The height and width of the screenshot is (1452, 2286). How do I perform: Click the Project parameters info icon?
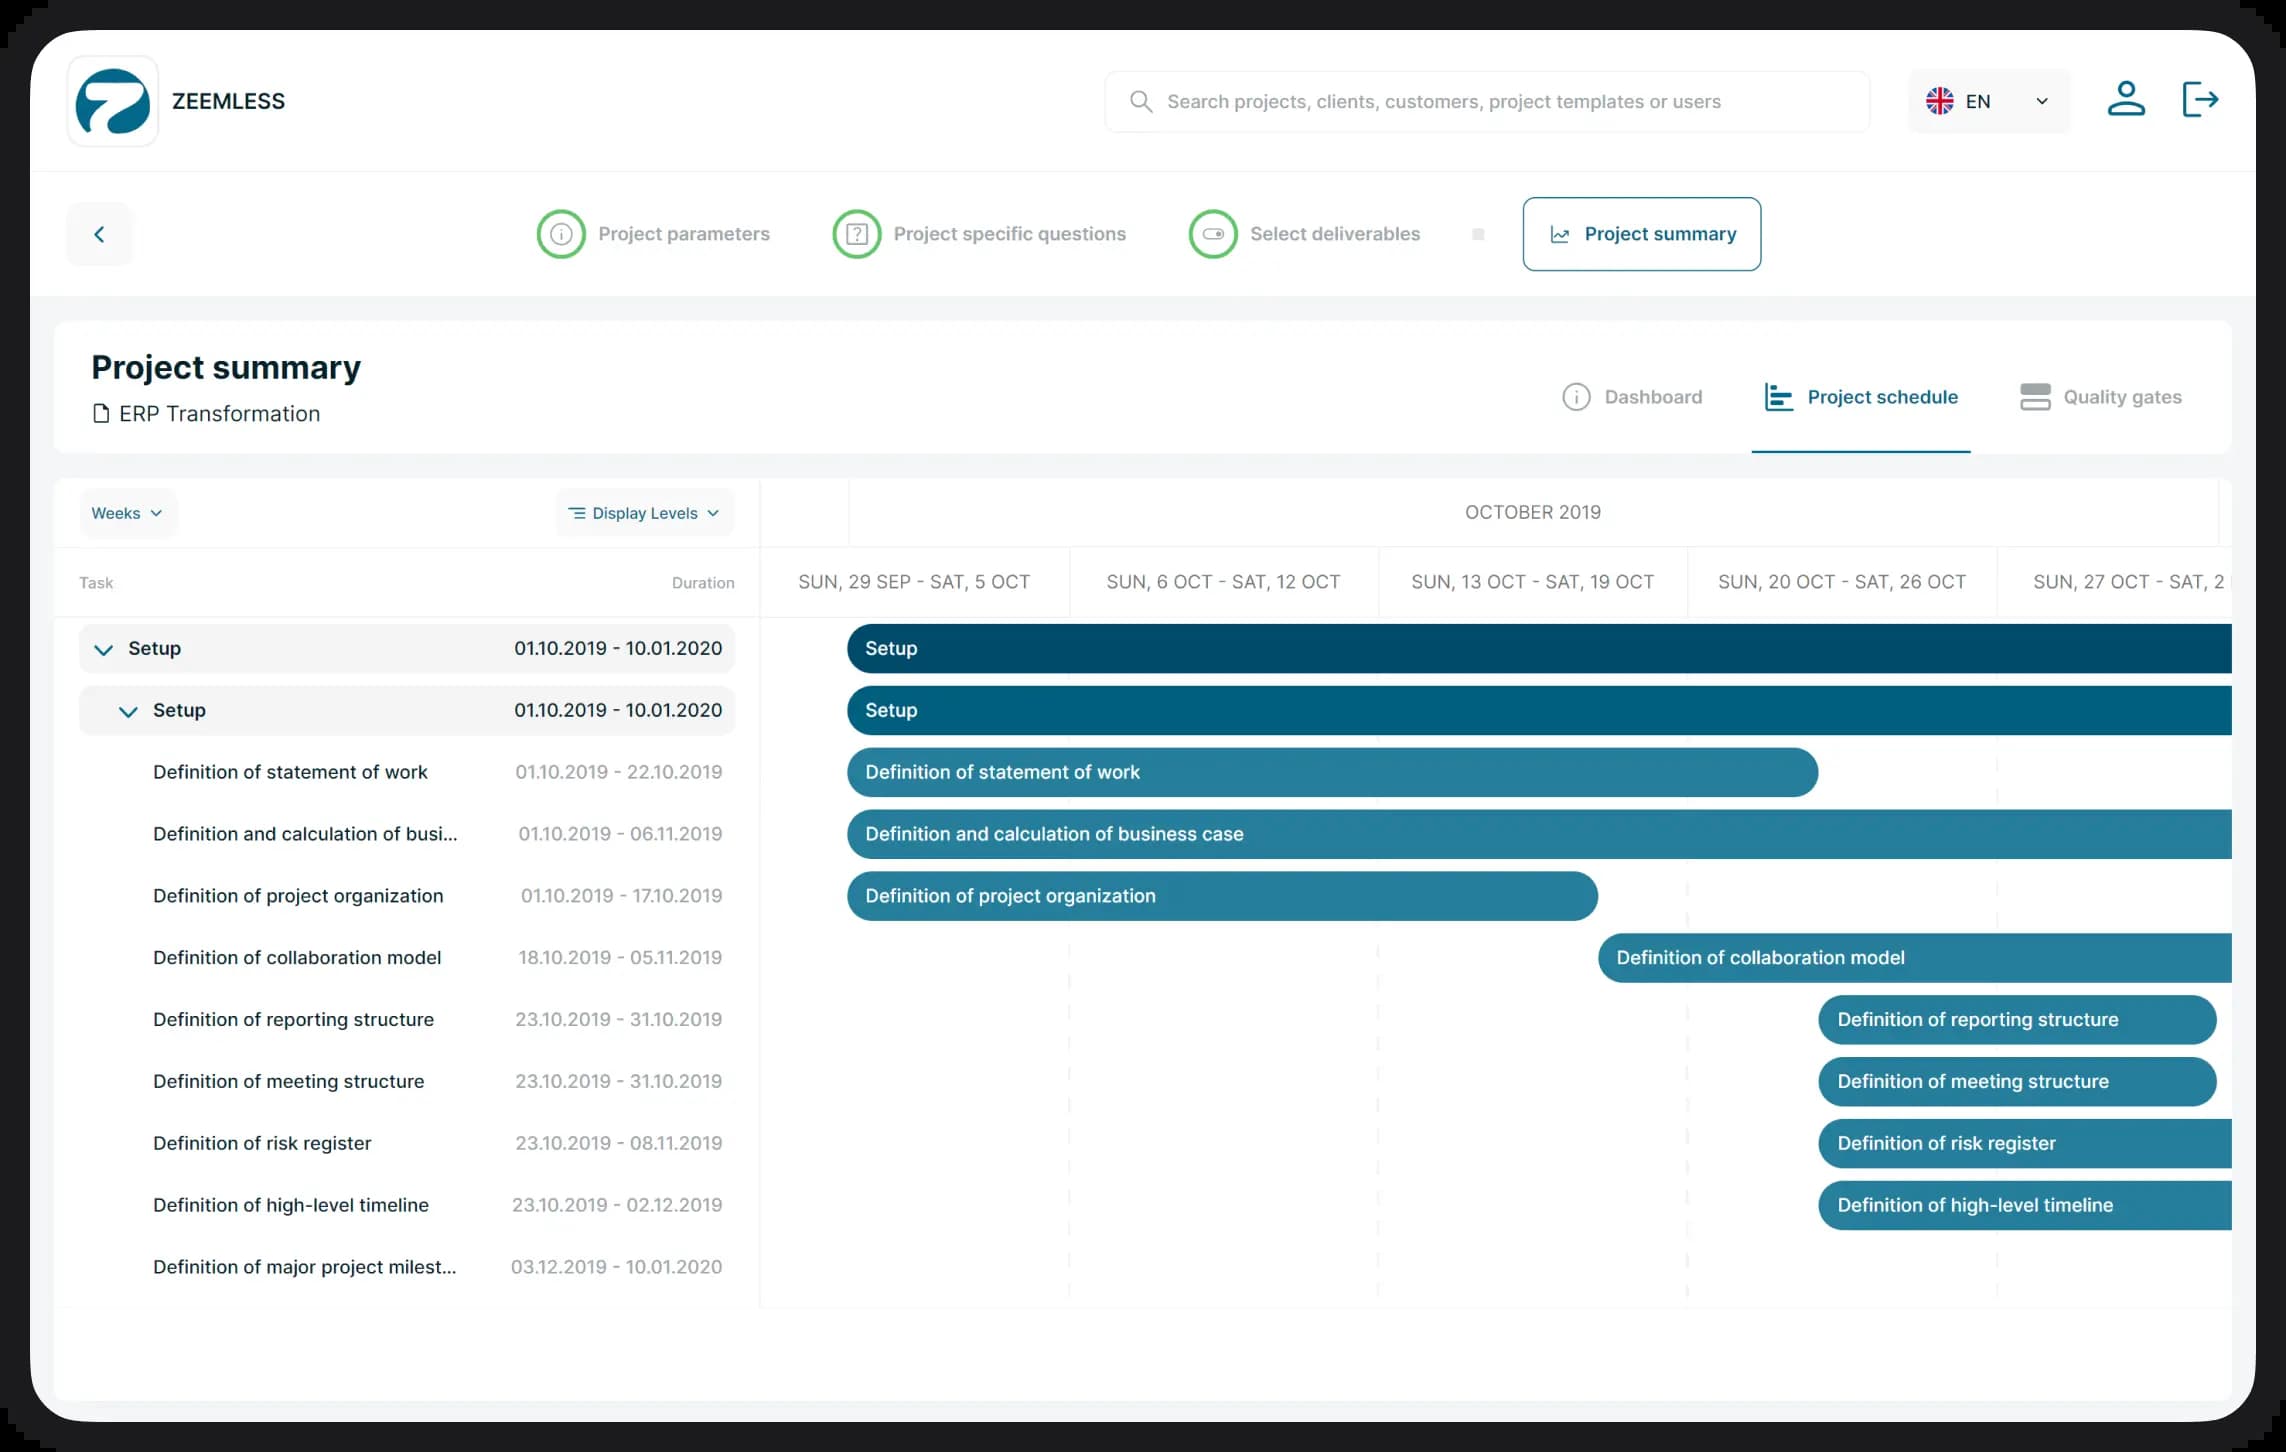point(561,234)
